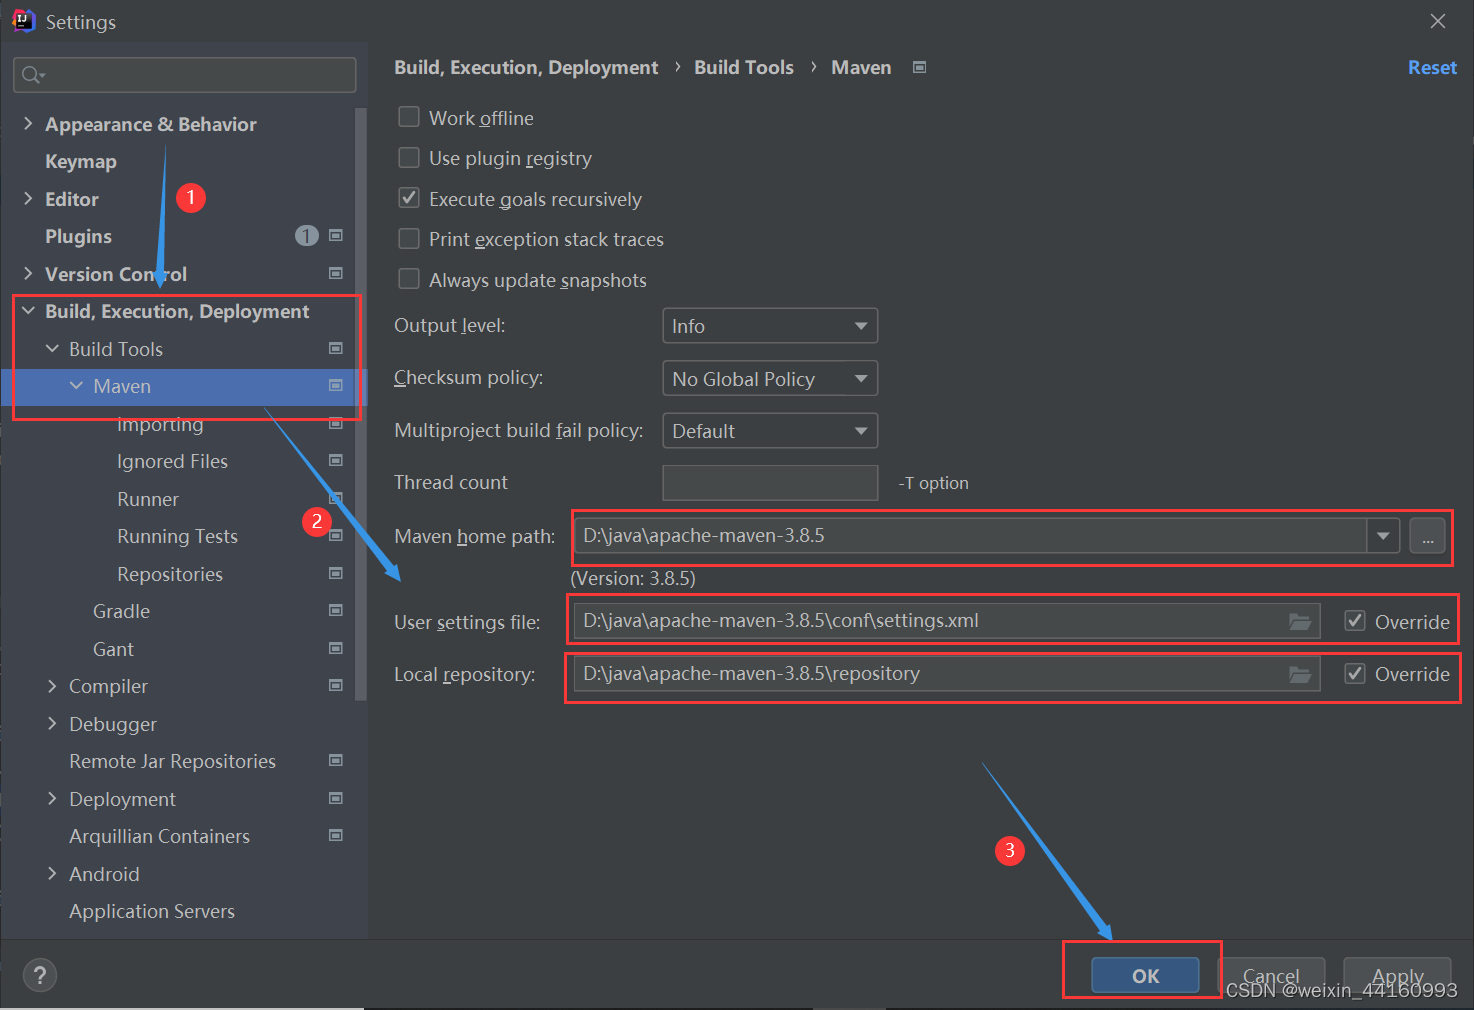The height and width of the screenshot is (1010, 1474).
Task: Click OK to confirm settings
Action: point(1145,975)
